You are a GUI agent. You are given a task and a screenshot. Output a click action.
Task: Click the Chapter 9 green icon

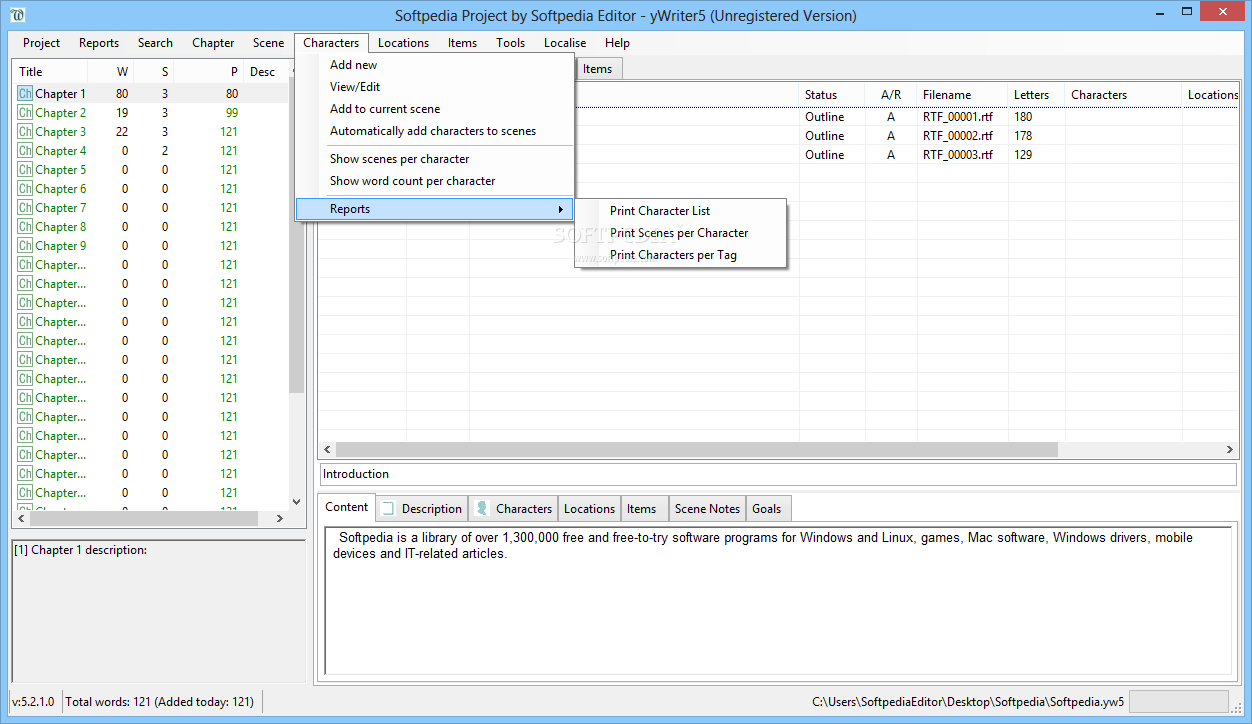point(25,246)
